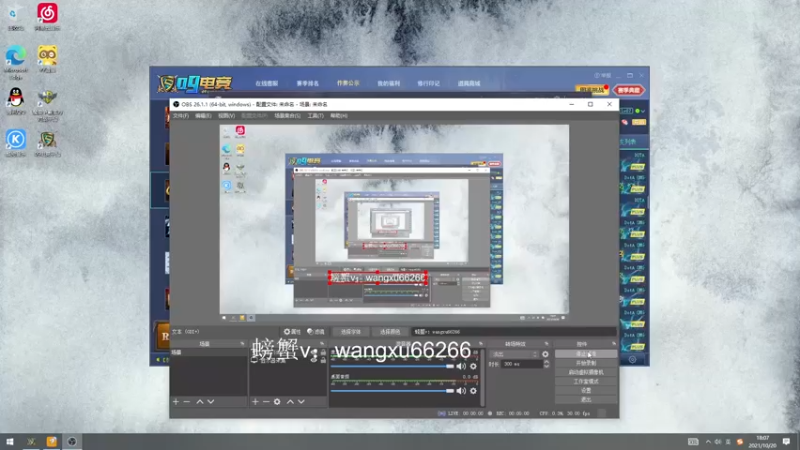Expand green status dropdown in 09 window
The width and height of the screenshot is (800, 450).
coord(643,111)
